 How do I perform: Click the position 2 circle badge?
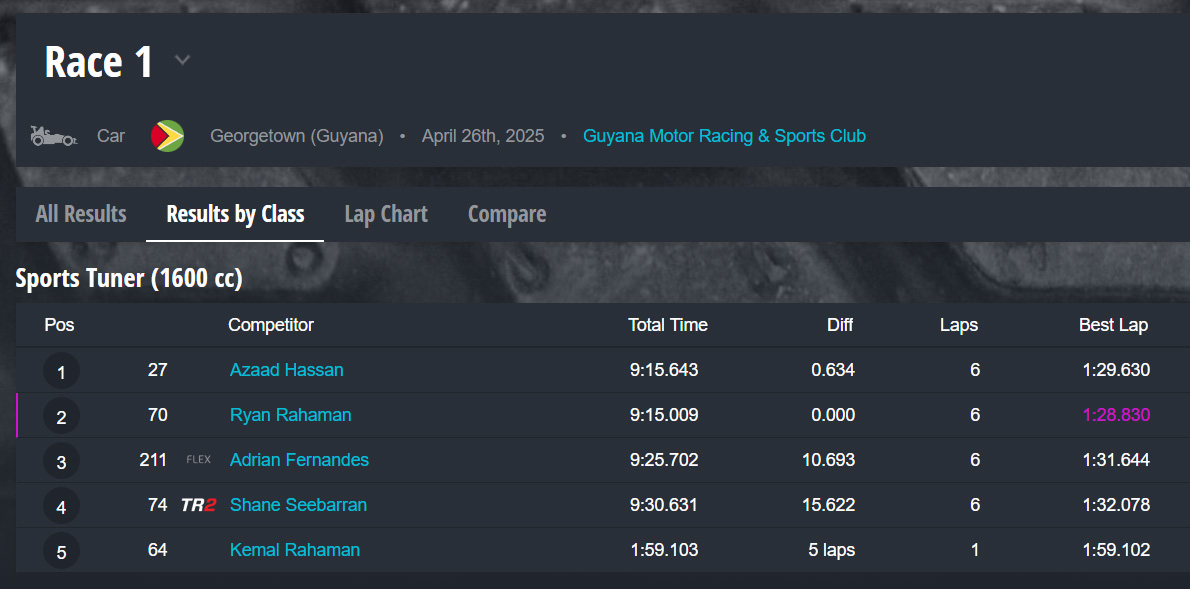(61, 417)
